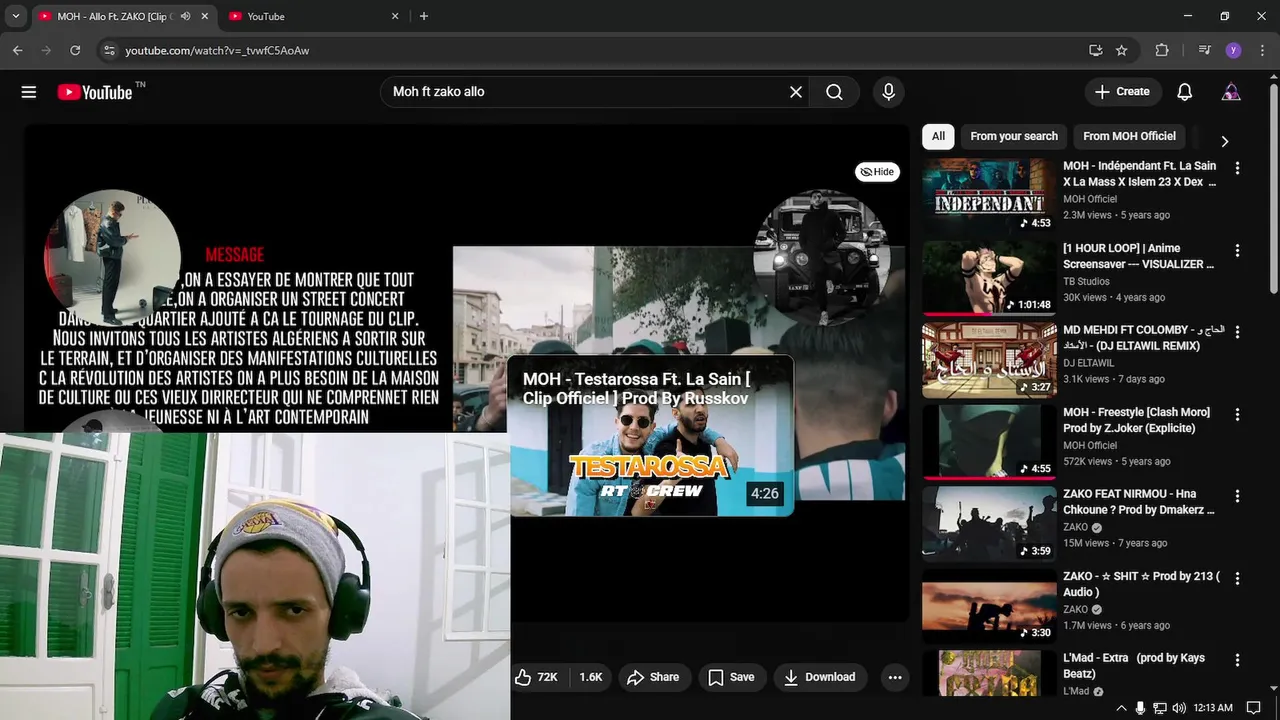Save video to playlist

[x=731, y=677]
